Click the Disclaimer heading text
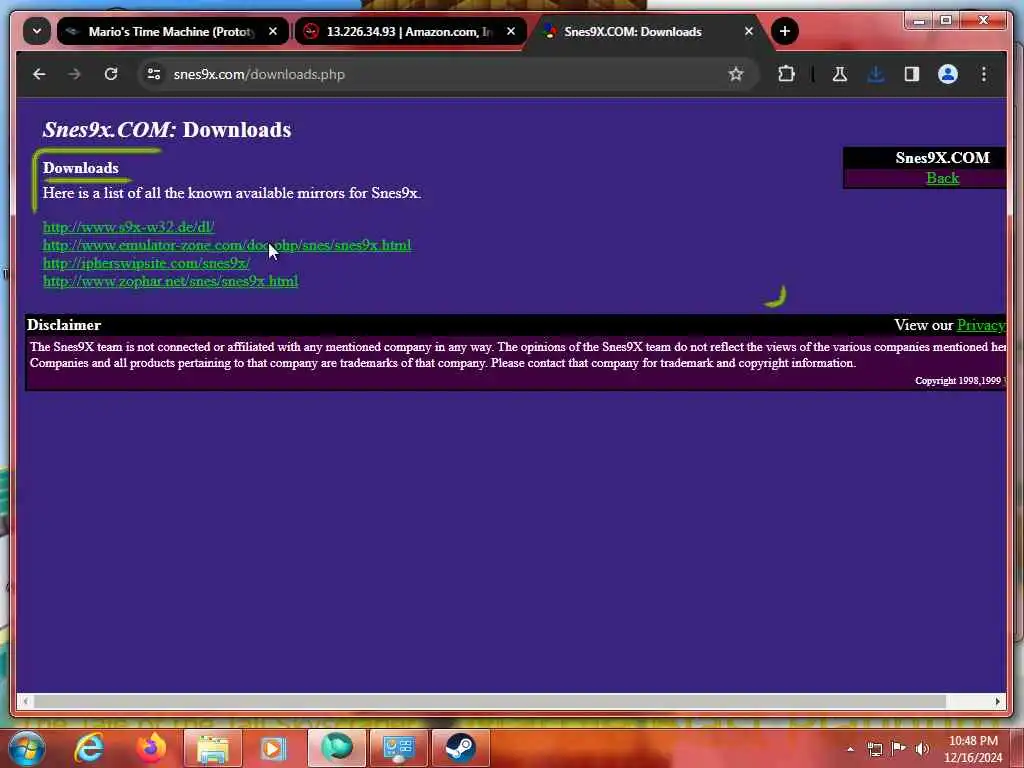 [64, 325]
